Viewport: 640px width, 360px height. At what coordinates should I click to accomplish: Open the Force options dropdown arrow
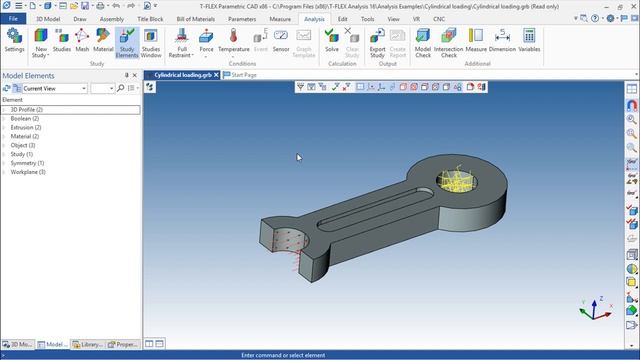click(x=206, y=56)
